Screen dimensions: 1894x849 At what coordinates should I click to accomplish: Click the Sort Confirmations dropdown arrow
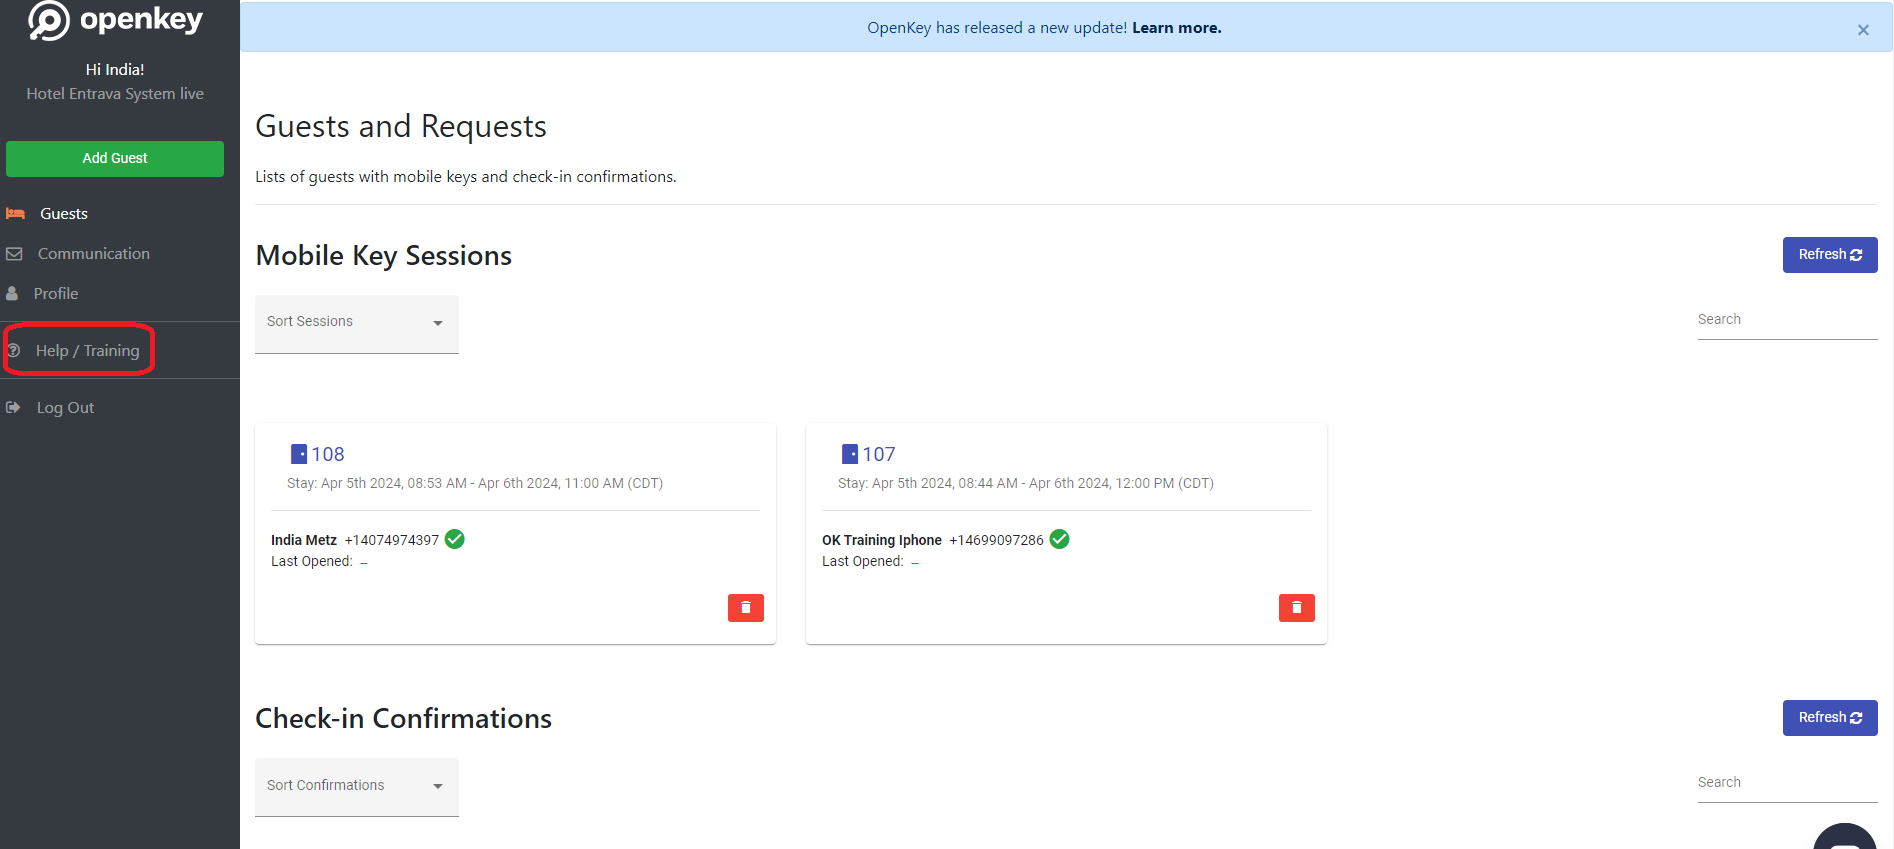438,786
